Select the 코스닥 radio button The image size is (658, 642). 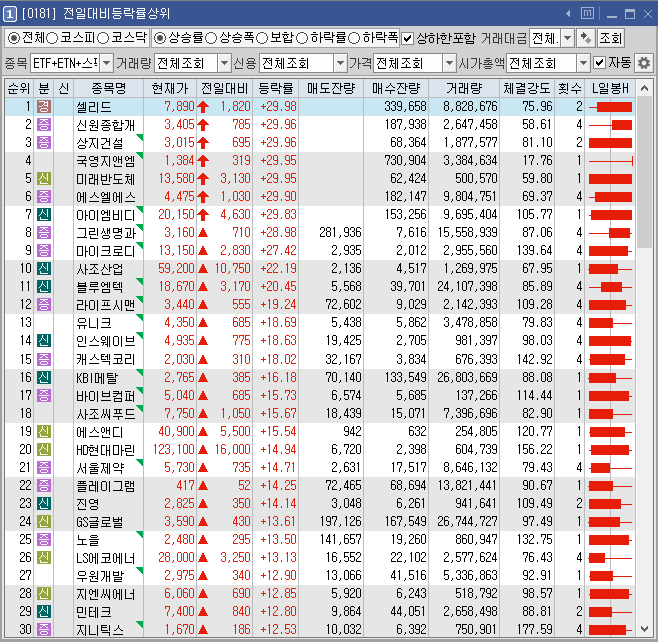tap(103, 38)
